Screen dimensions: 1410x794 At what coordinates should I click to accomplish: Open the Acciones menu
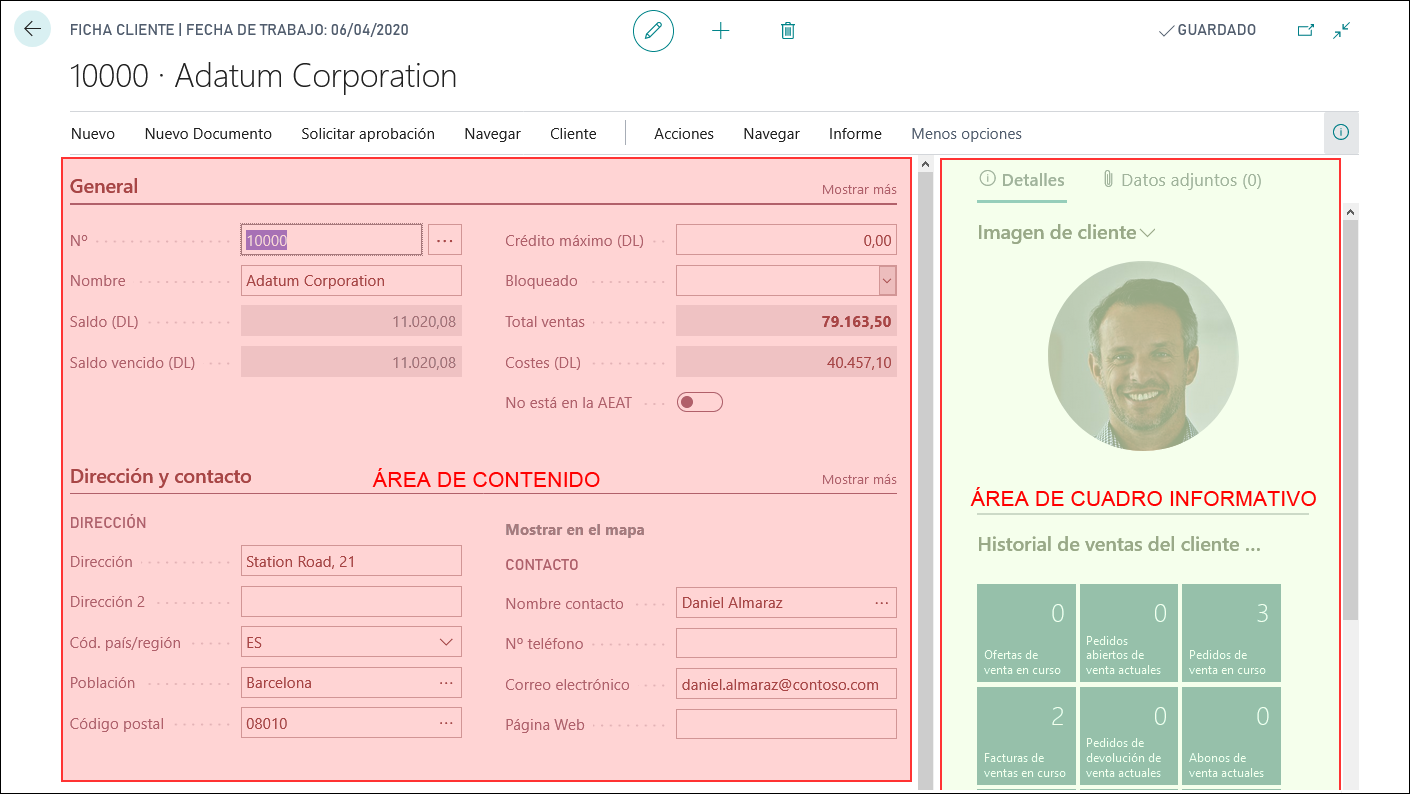click(x=684, y=134)
